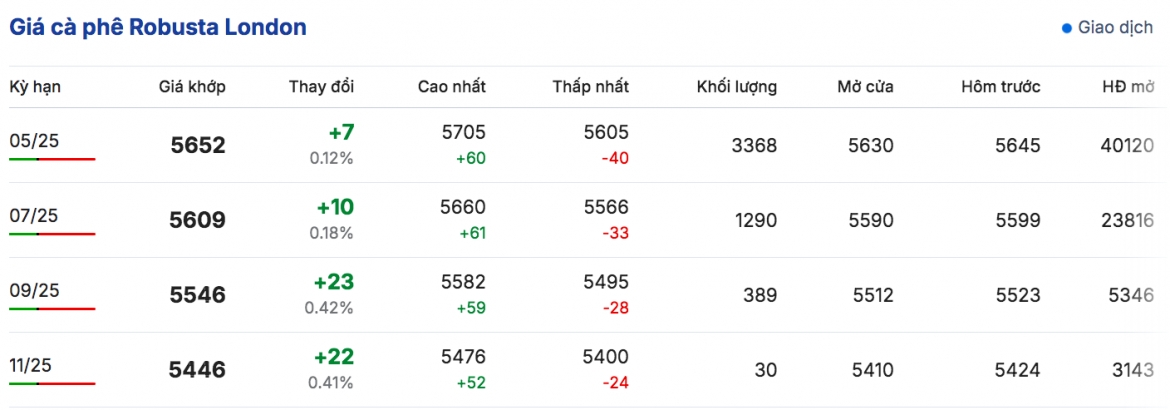Screen dimensions: 1170x410
Task: Open the 07/25 contract term
Action: (34, 216)
